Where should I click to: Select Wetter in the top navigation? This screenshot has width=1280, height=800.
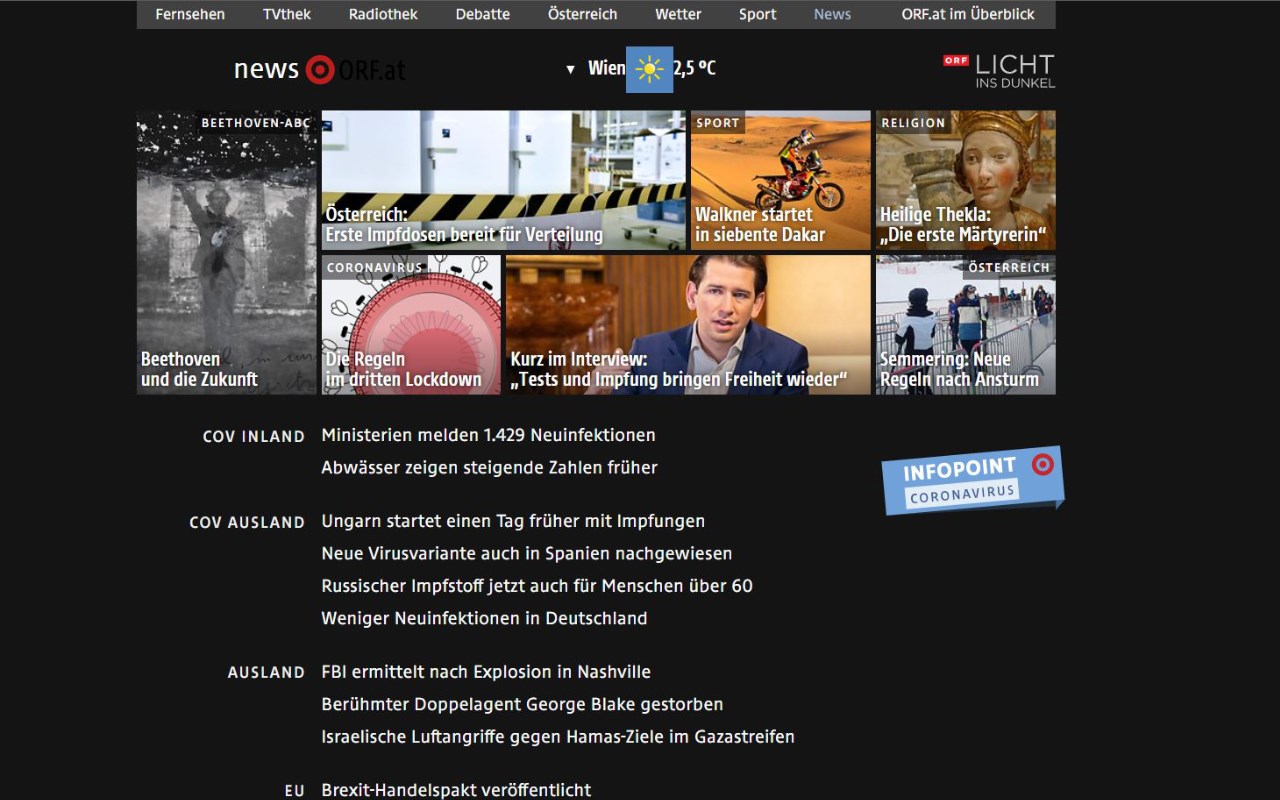[678, 14]
